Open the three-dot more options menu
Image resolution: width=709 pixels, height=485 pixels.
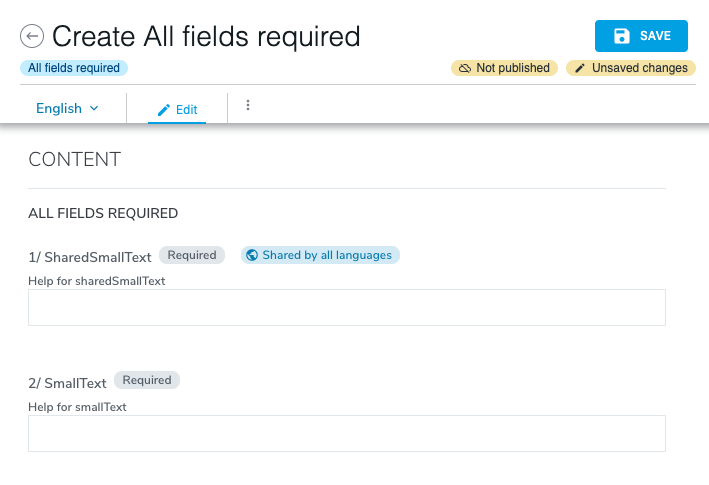click(248, 105)
